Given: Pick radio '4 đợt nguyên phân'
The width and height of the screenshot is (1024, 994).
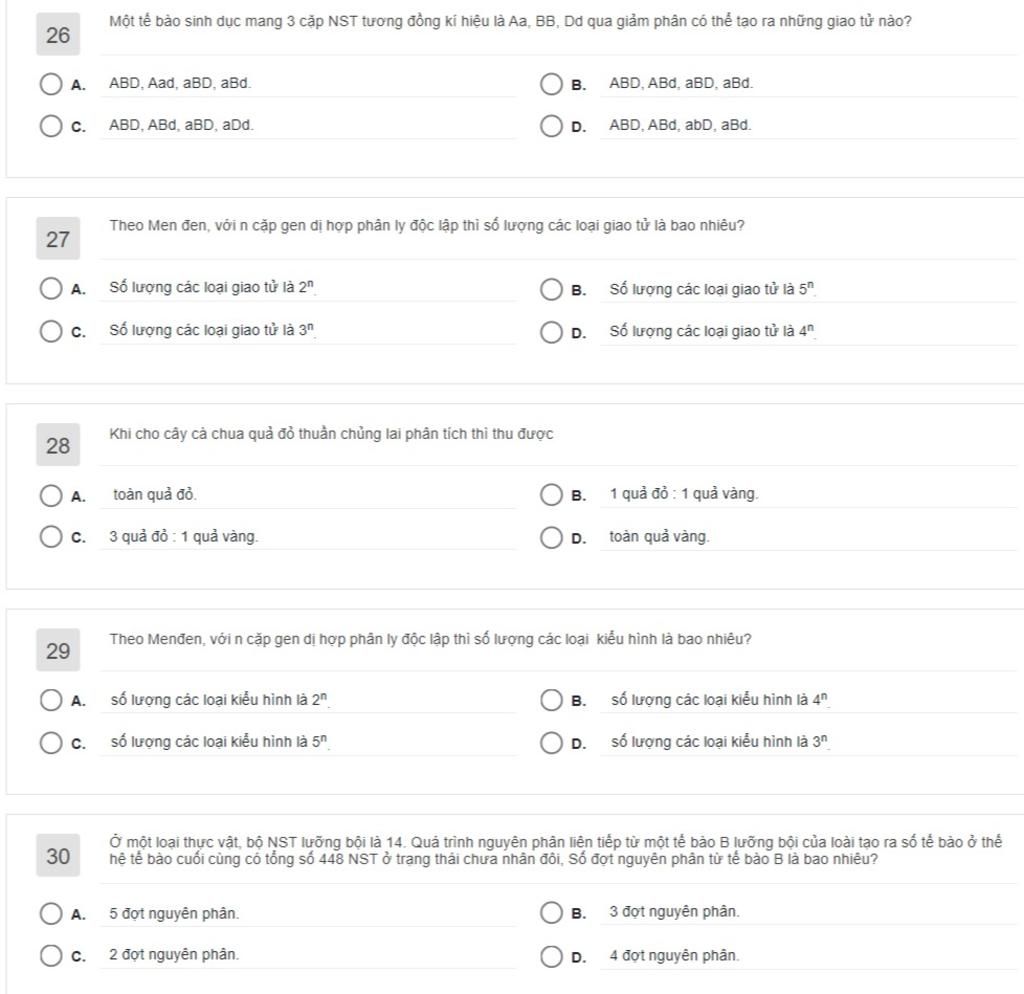Looking at the screenshot, I should 551,956.
